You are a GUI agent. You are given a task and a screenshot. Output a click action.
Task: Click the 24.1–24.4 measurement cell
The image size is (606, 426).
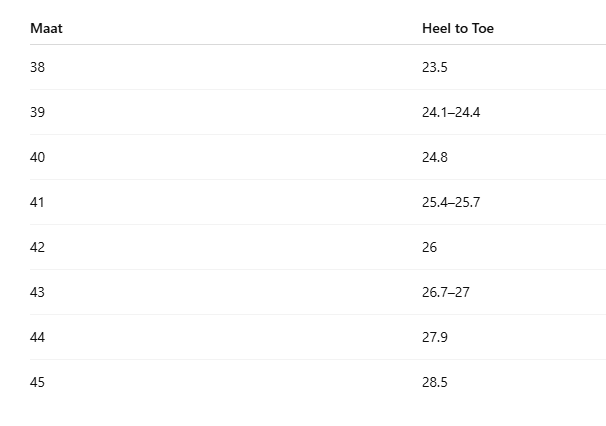click(451, 112)
